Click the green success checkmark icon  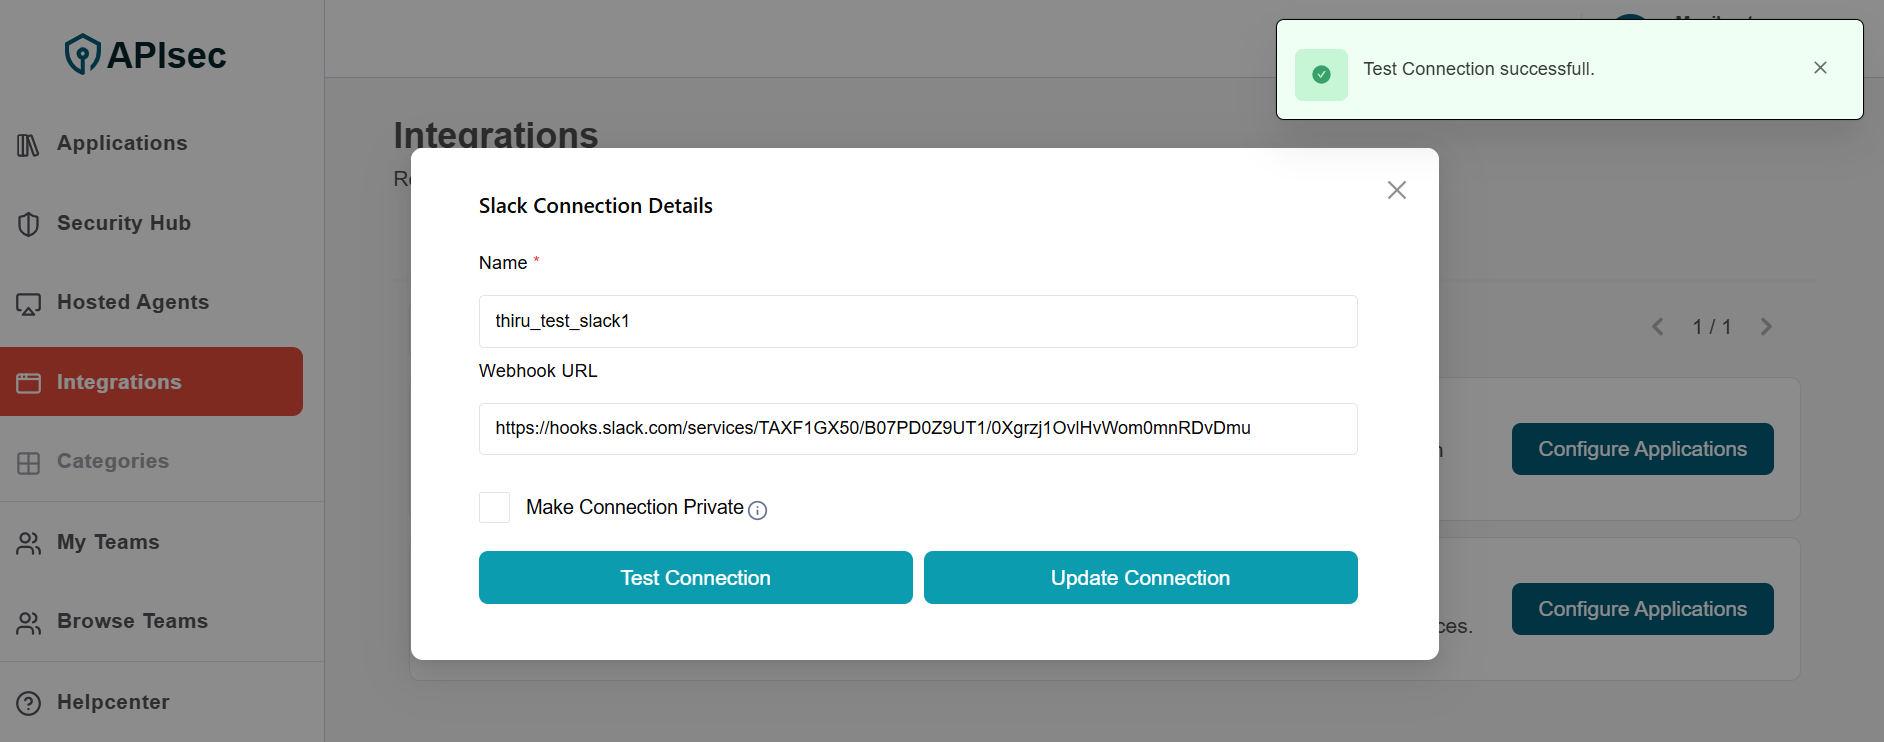(x=1321, y=75)
